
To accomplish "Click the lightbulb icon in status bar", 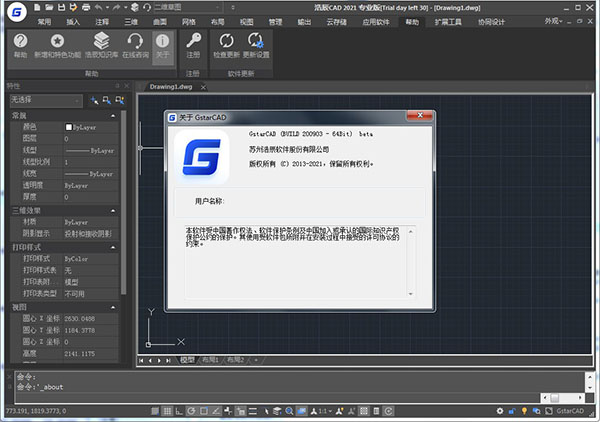I will pyautogui.click(x=524, y=411).
